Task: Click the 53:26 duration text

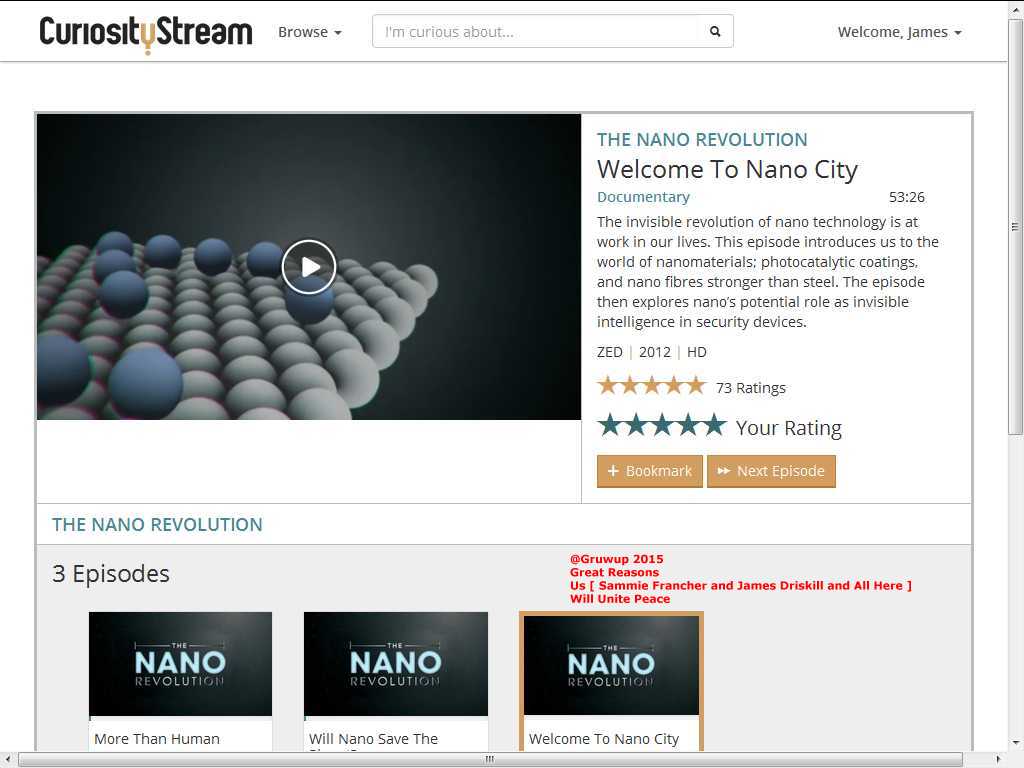Action: pos(907,197)
